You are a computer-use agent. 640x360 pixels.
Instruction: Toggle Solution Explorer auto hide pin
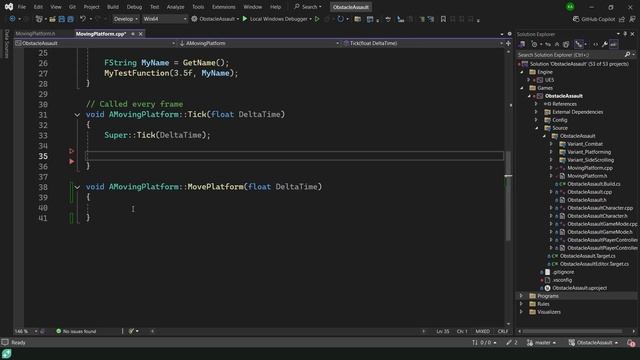625,34
